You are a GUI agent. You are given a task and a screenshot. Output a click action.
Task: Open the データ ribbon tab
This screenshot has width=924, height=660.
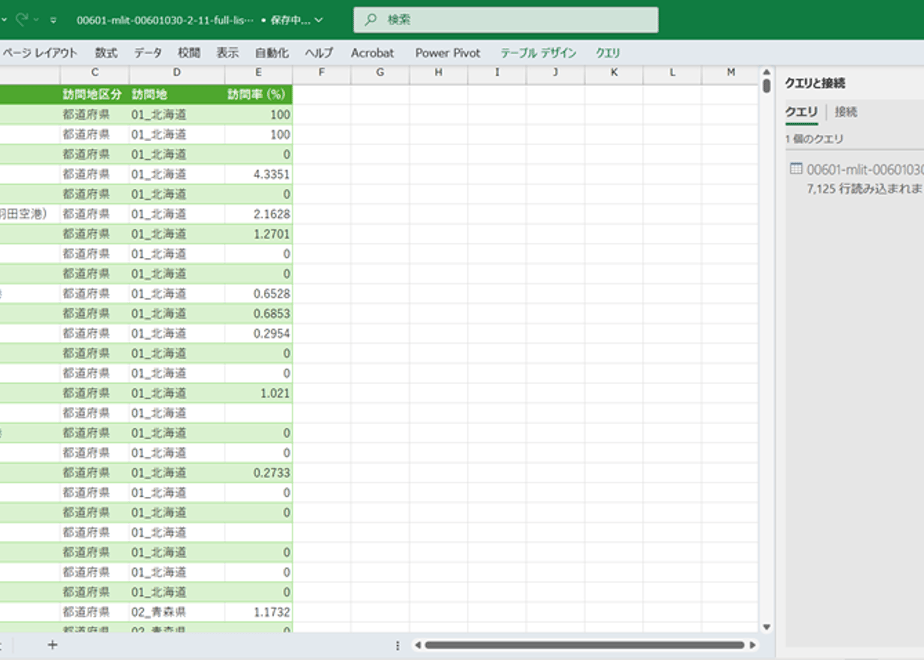pyautogui.click(x=147, y=53)
